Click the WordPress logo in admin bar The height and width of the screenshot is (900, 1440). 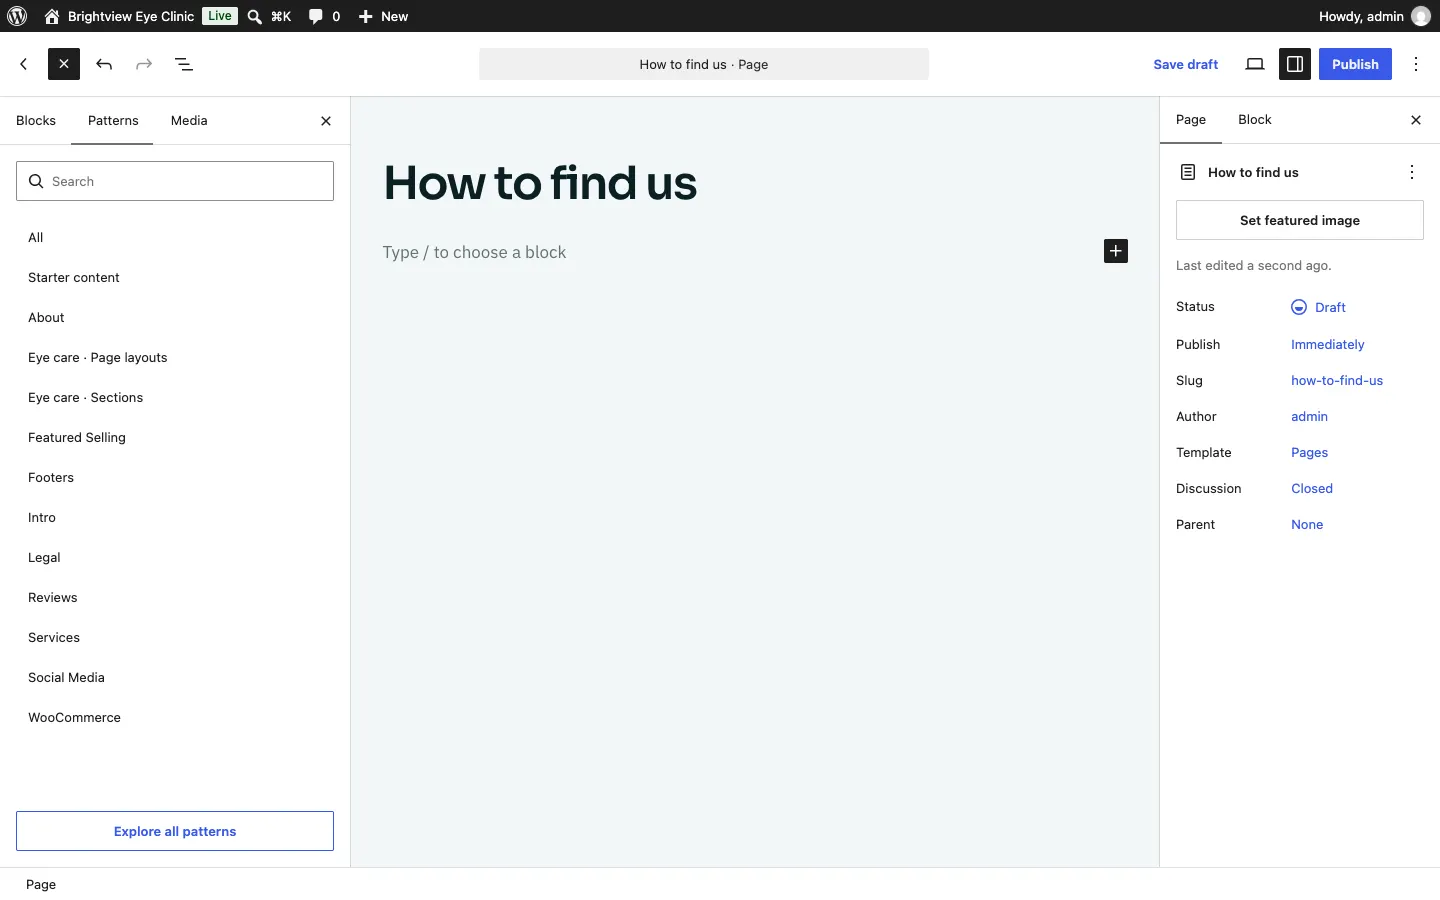point(17,16)
